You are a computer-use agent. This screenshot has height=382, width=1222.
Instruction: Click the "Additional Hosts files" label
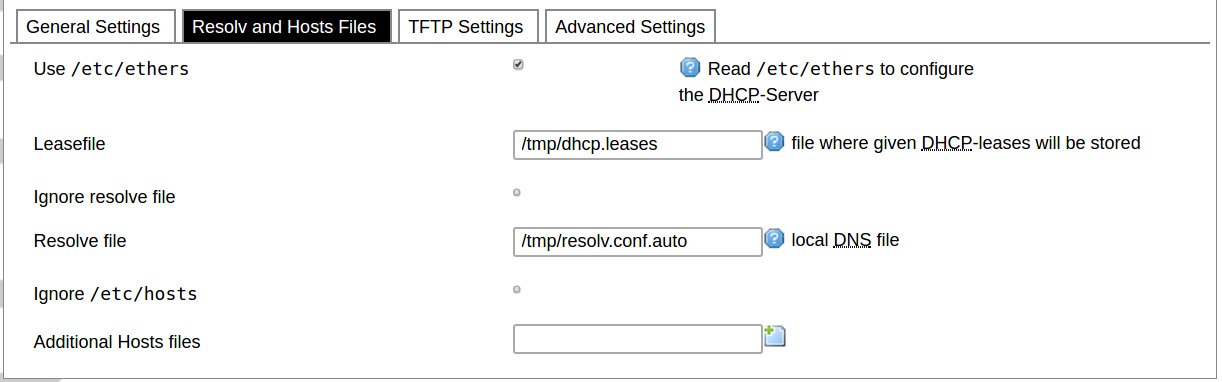tap(117, 342)
